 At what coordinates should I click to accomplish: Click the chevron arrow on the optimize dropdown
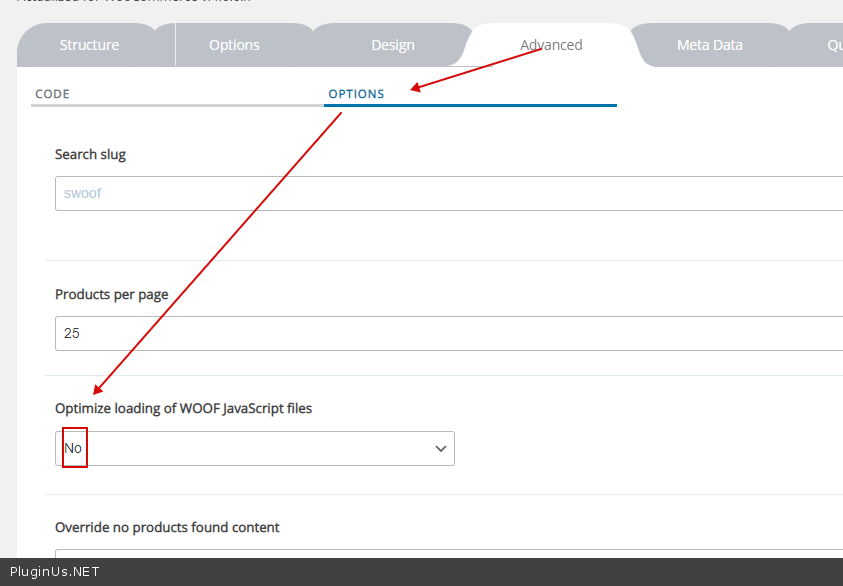(440, 449)
